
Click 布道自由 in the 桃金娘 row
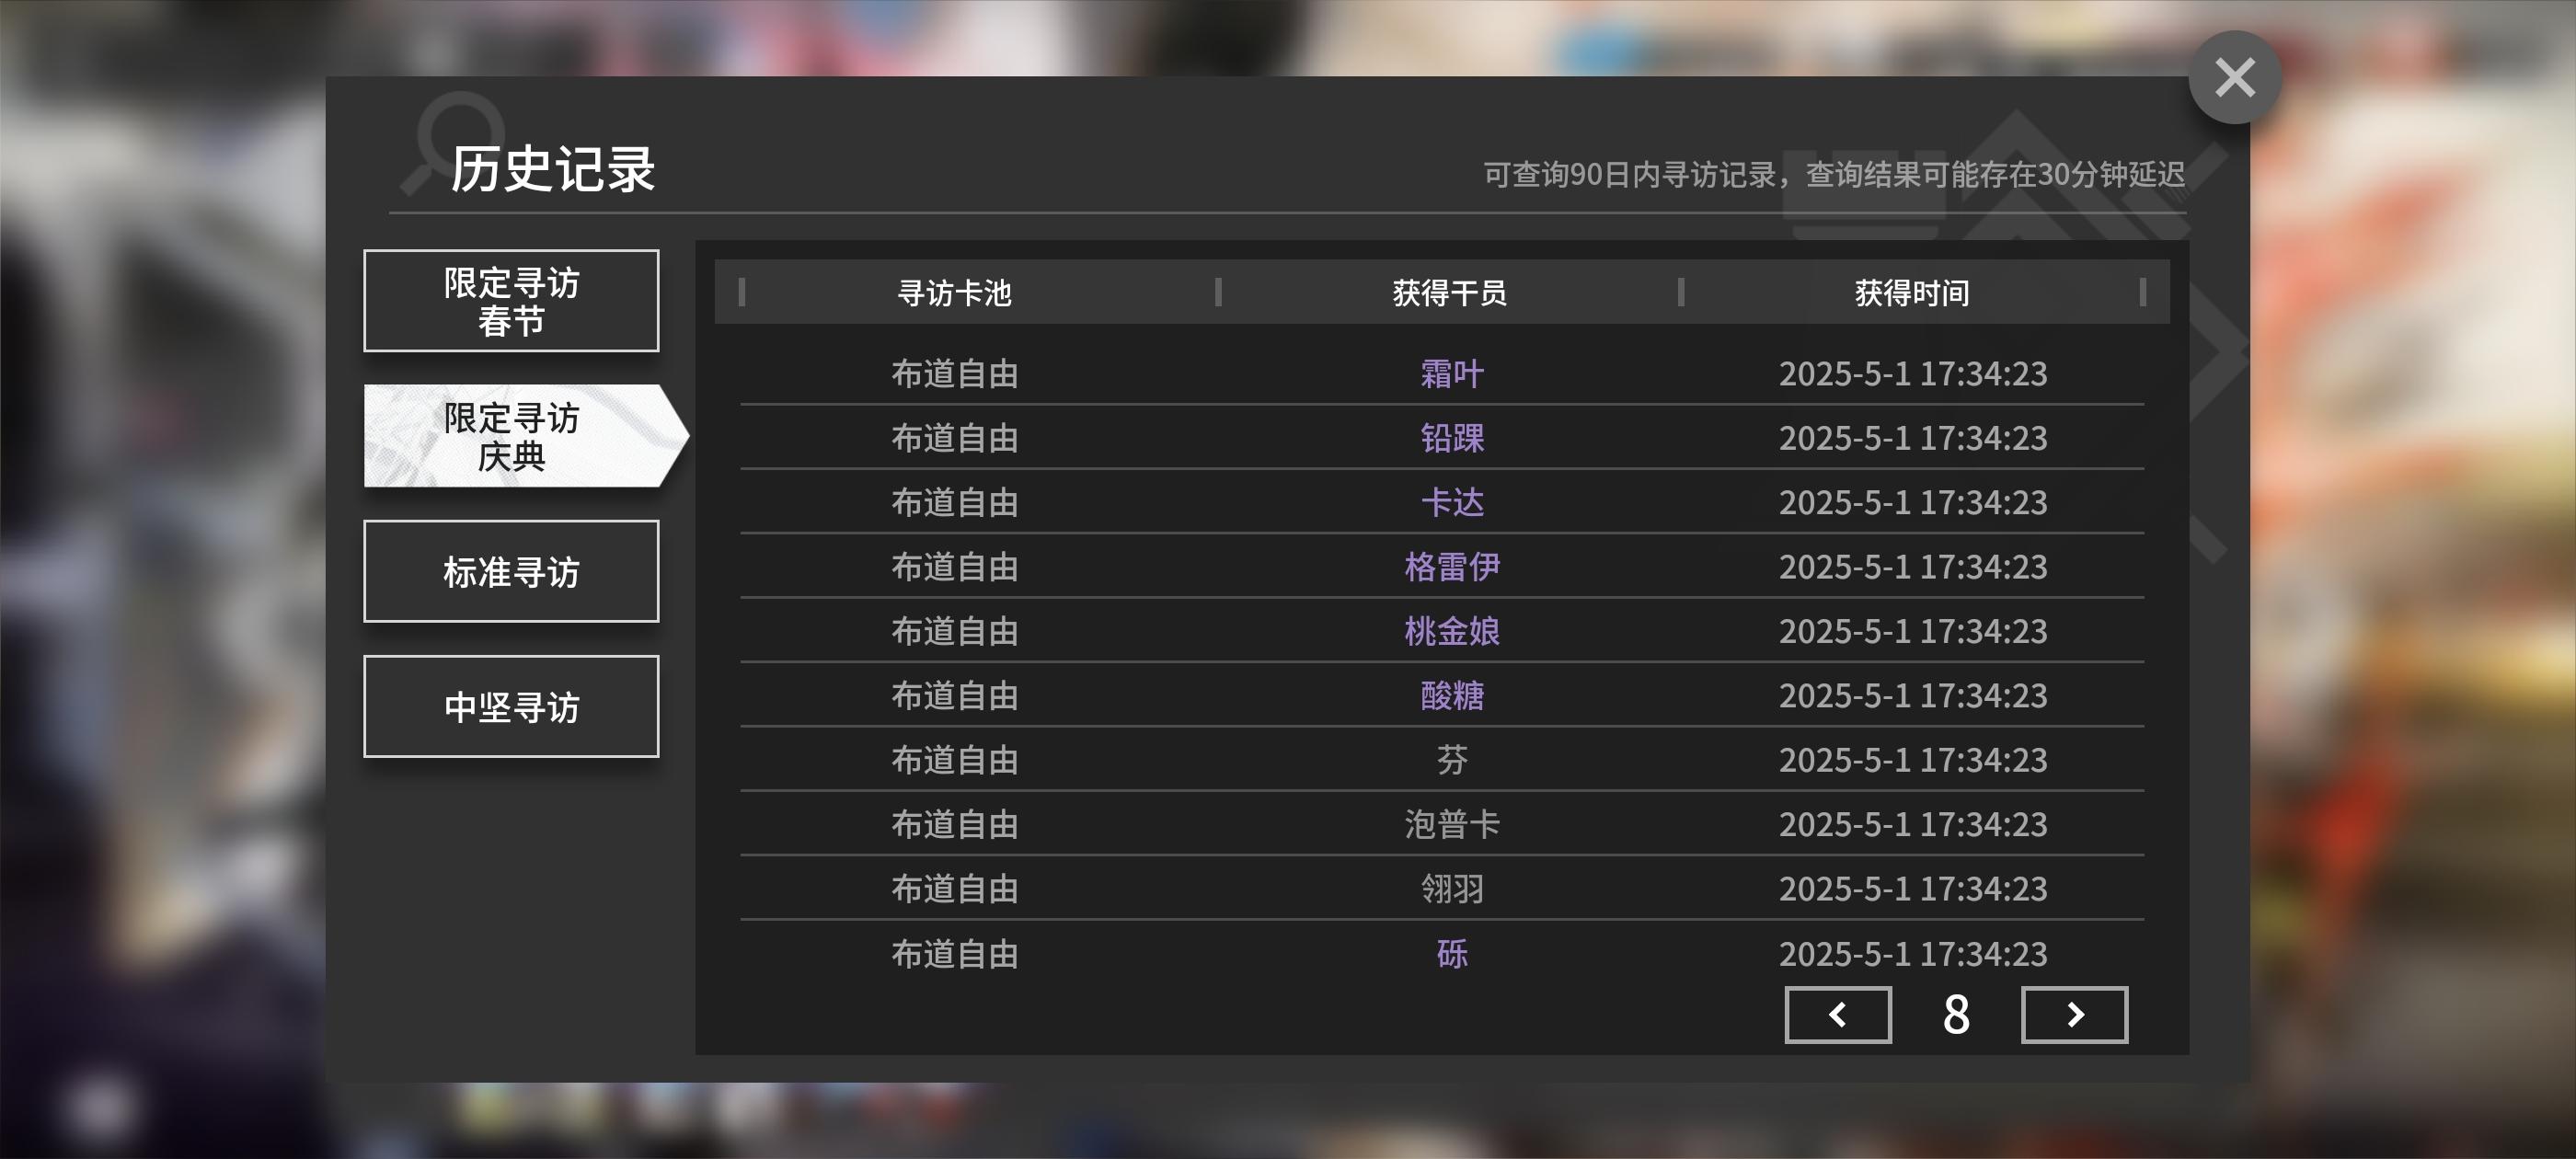pyautogui.click(x=954, y=631)
